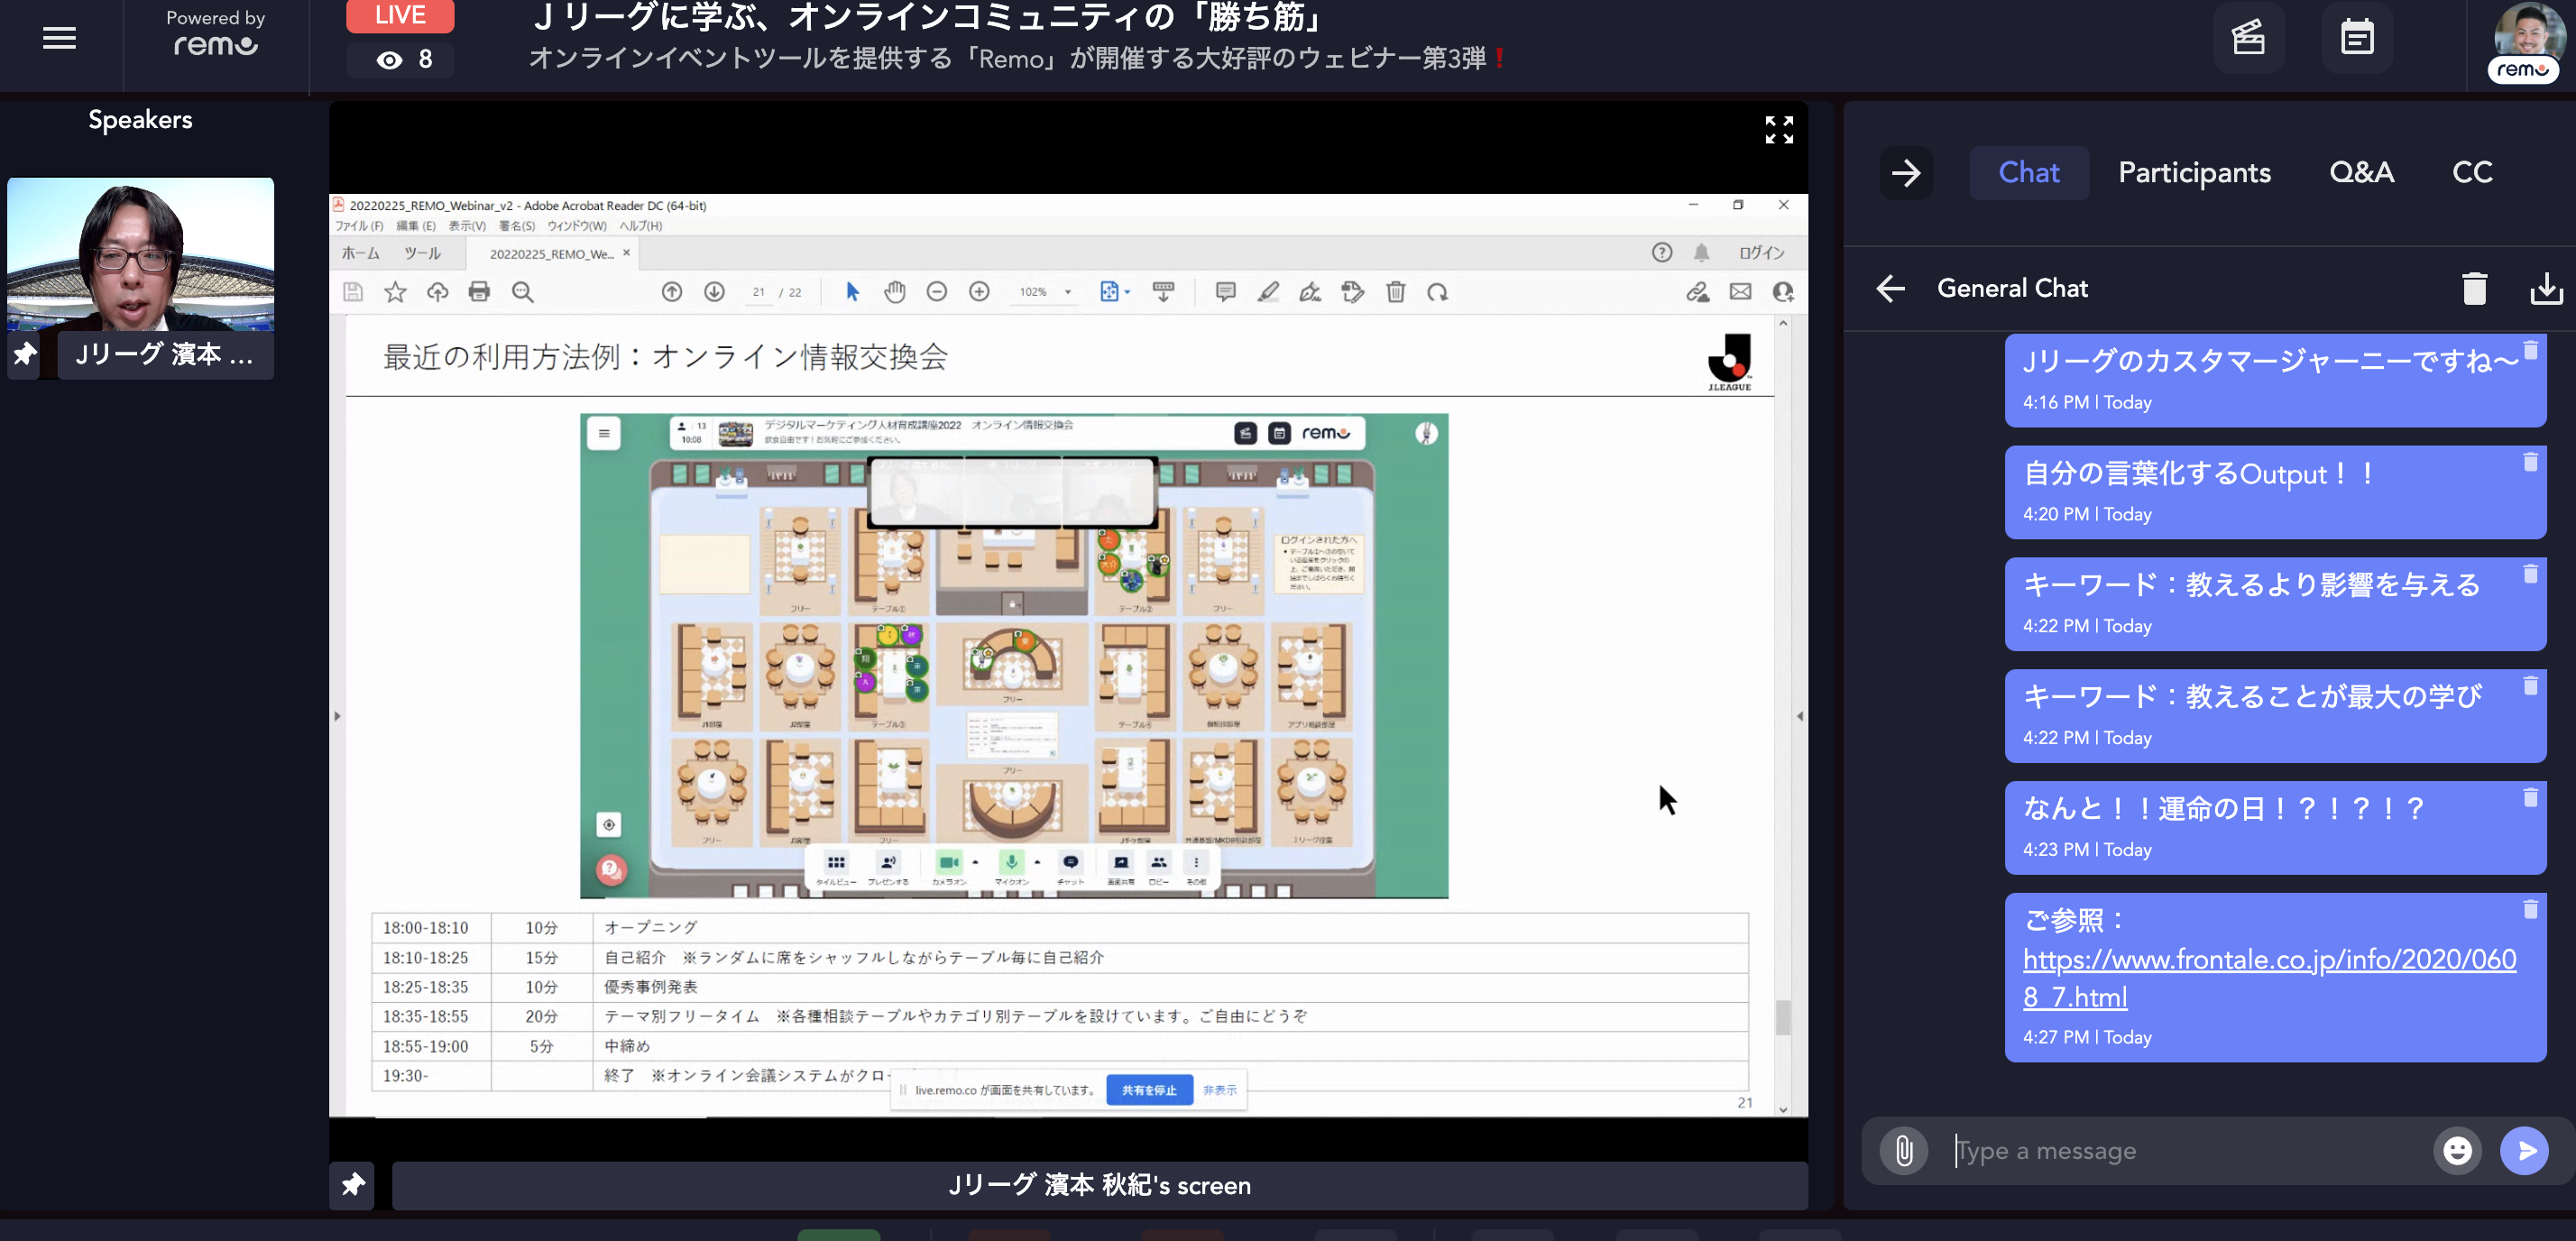The image size is (2576, 1241).
Task: Pin the speaker video tile
Action: pyautogui.click(x=25, y=354)
